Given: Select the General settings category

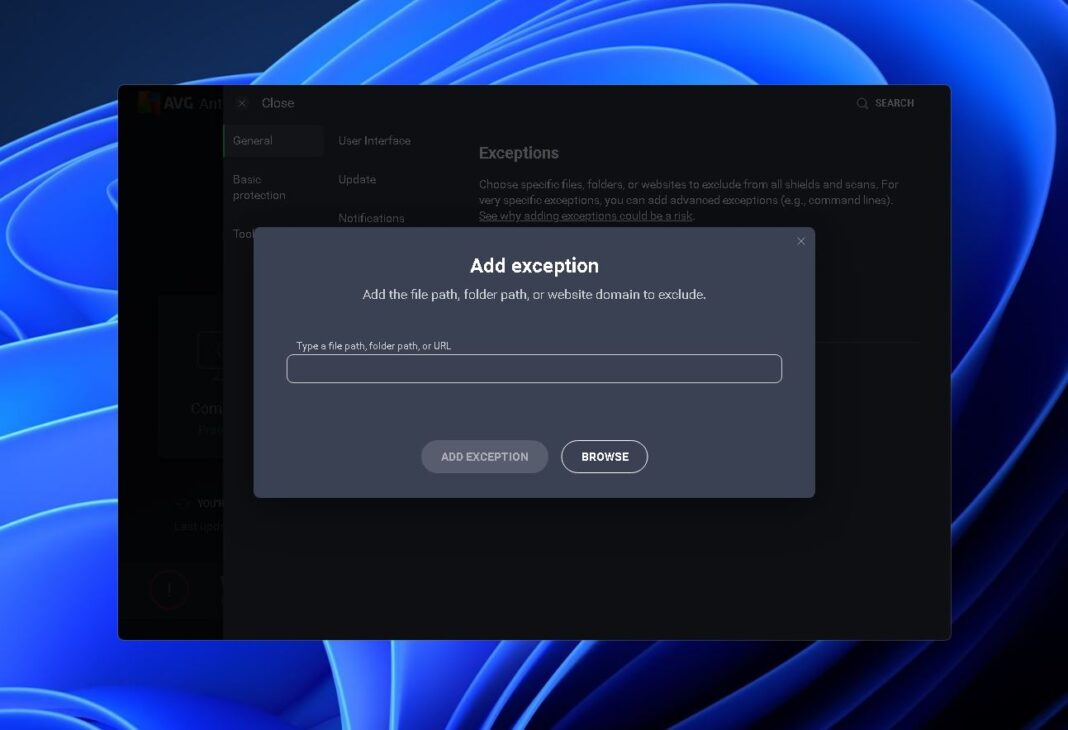Looking at the screenshot, I should pos(252,141).
